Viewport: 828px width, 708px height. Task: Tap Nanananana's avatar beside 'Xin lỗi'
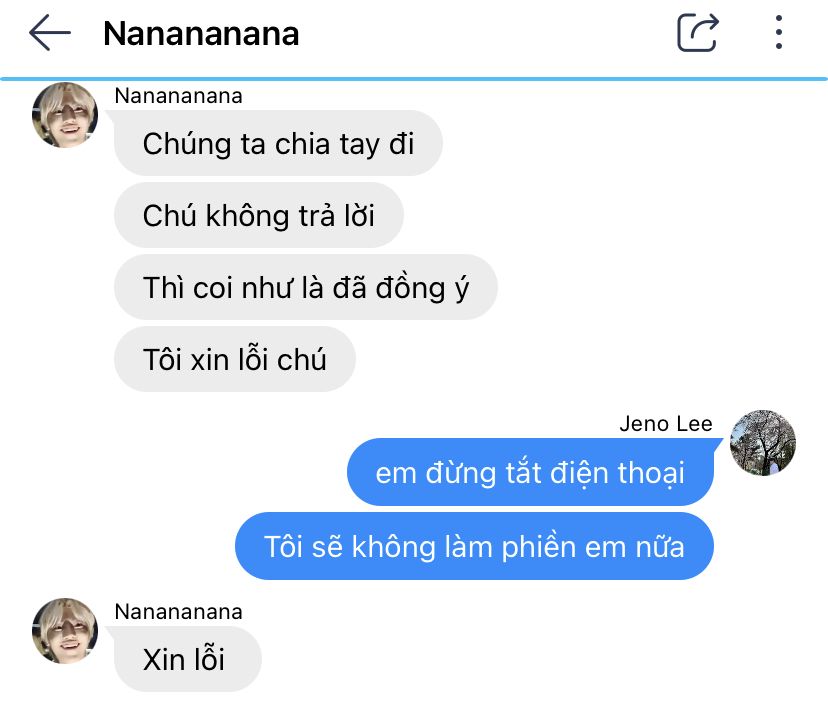coord(65,630)
